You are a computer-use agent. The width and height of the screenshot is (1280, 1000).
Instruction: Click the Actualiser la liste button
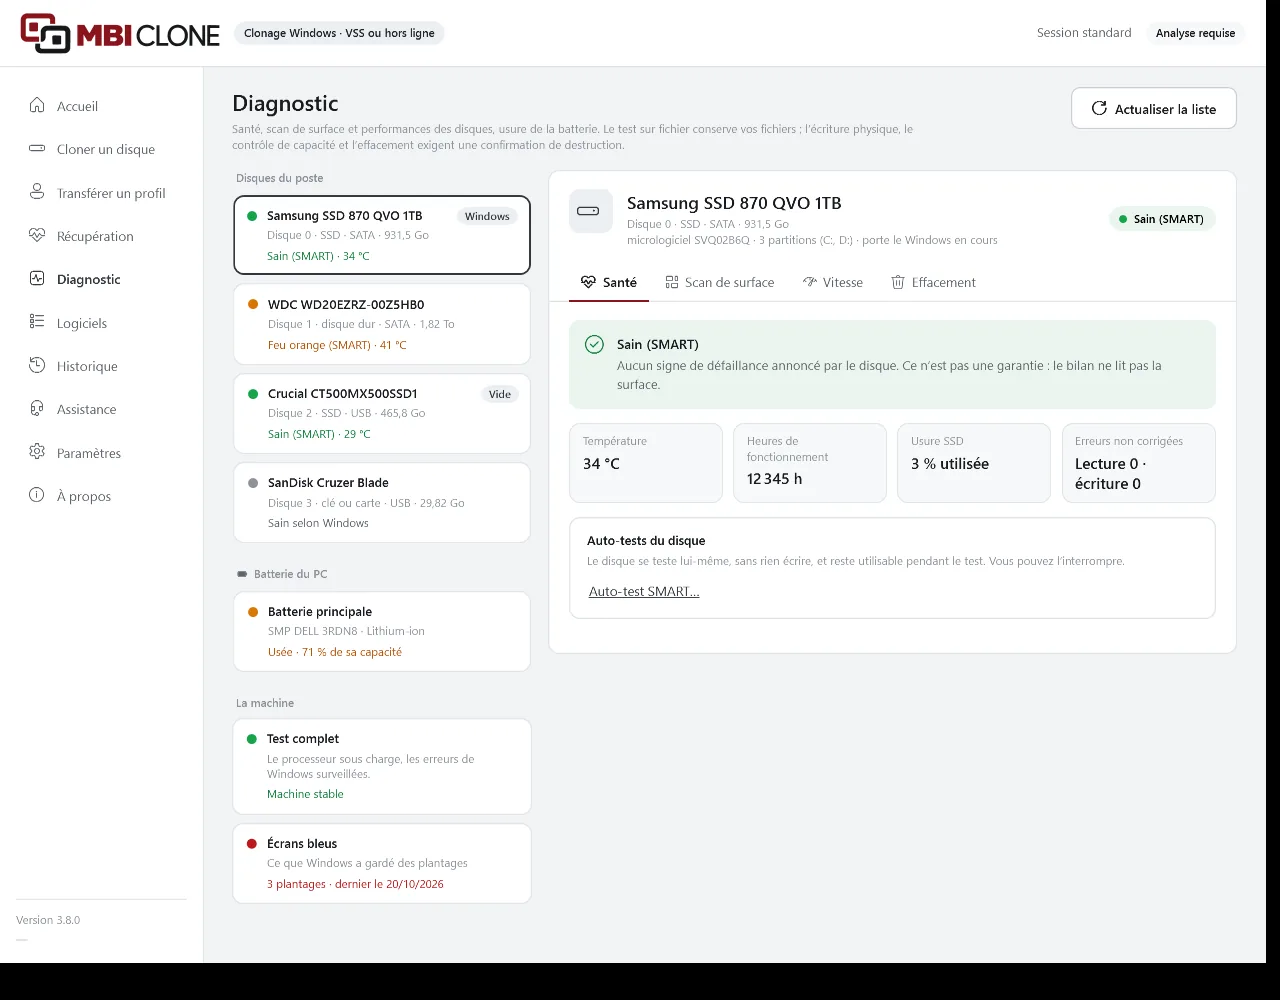click(1154, 109)
